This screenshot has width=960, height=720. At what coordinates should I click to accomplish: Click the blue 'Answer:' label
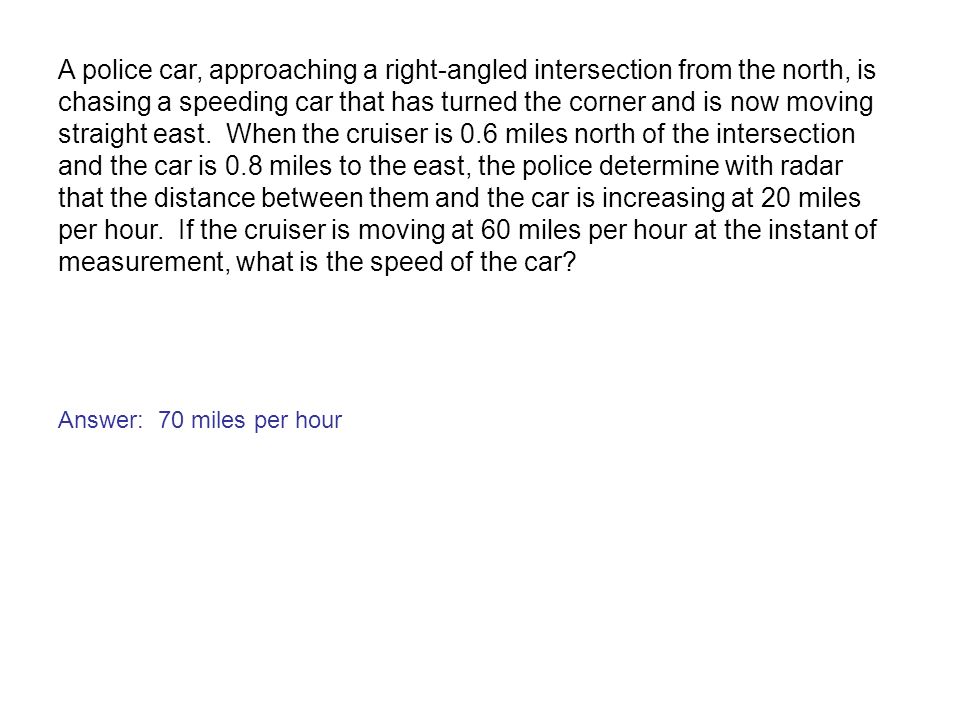tap(100, 420)
